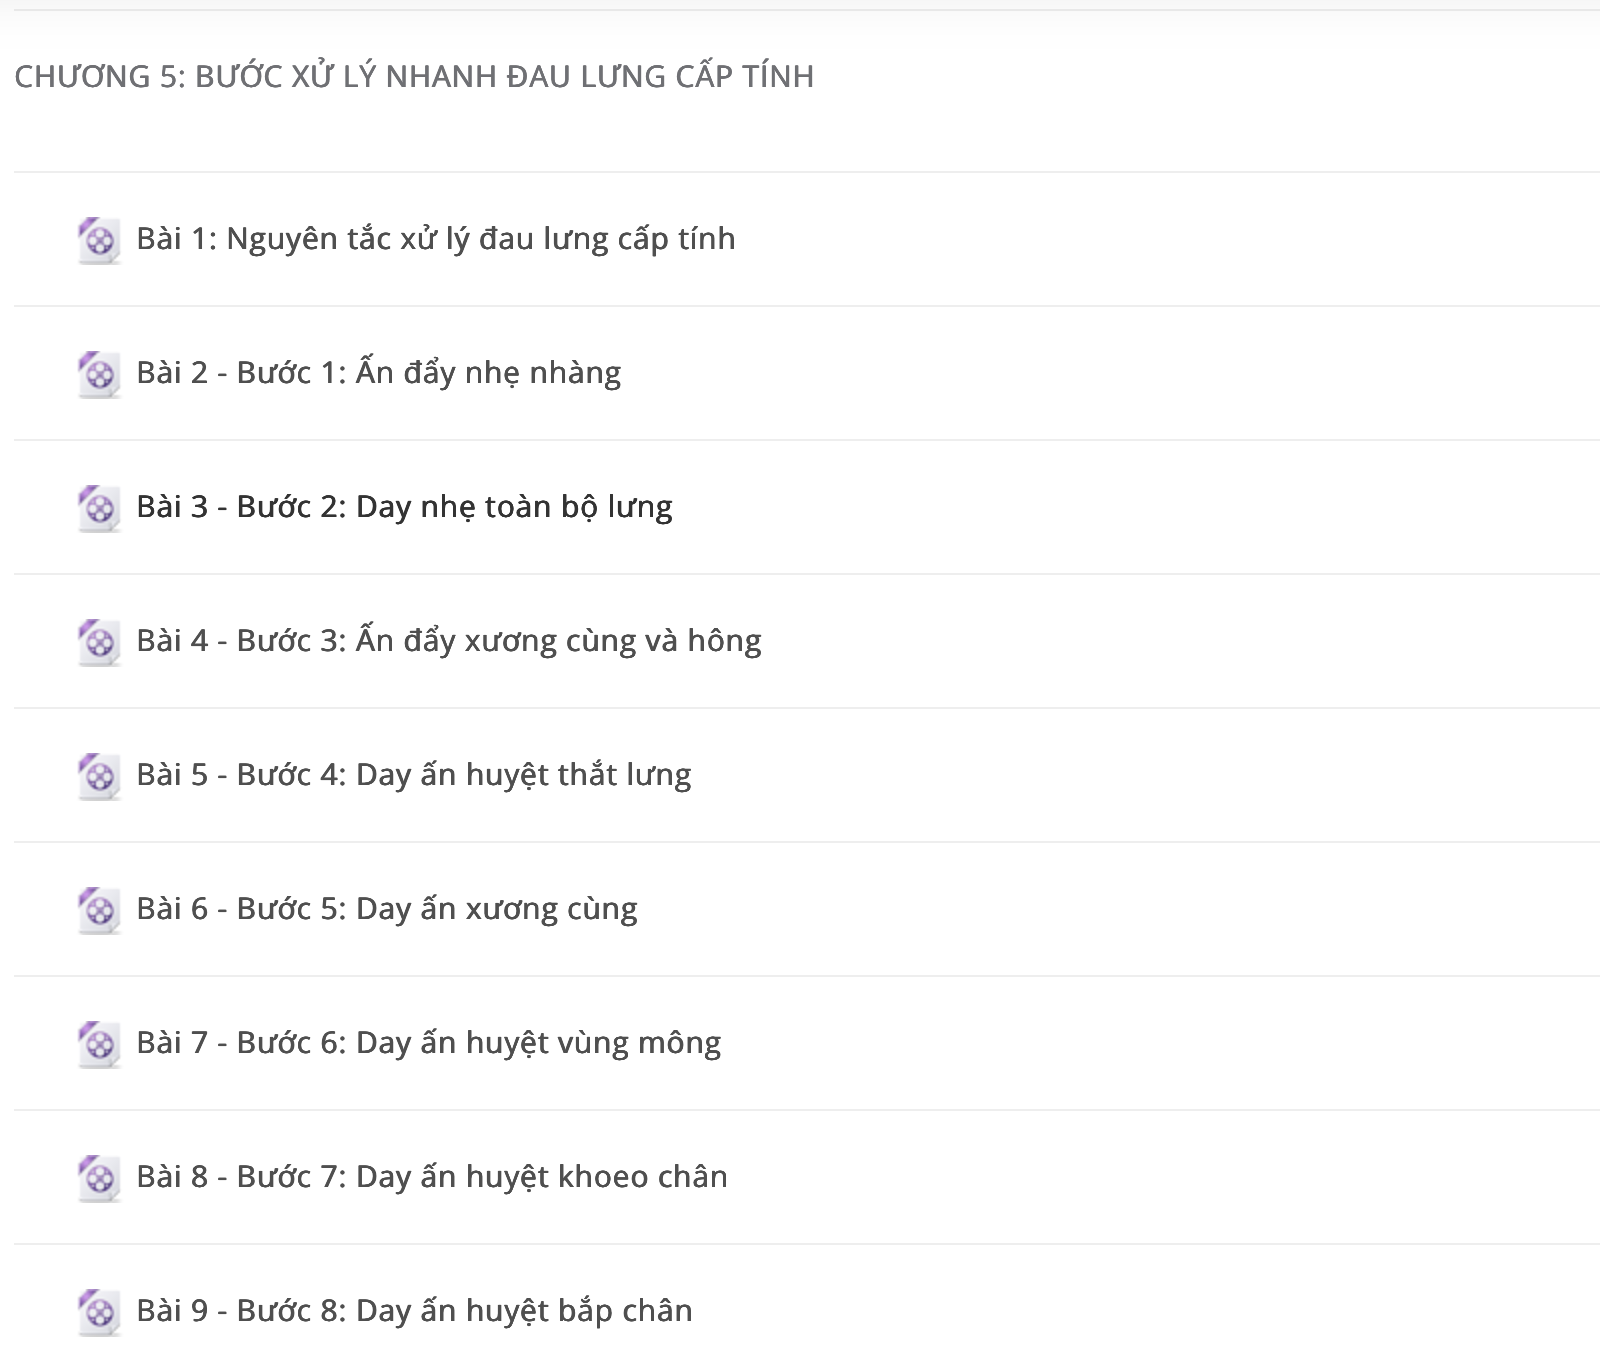Click the video icon beside Bài 2
Screen dimensions: 1600x1358
[99, 374]
